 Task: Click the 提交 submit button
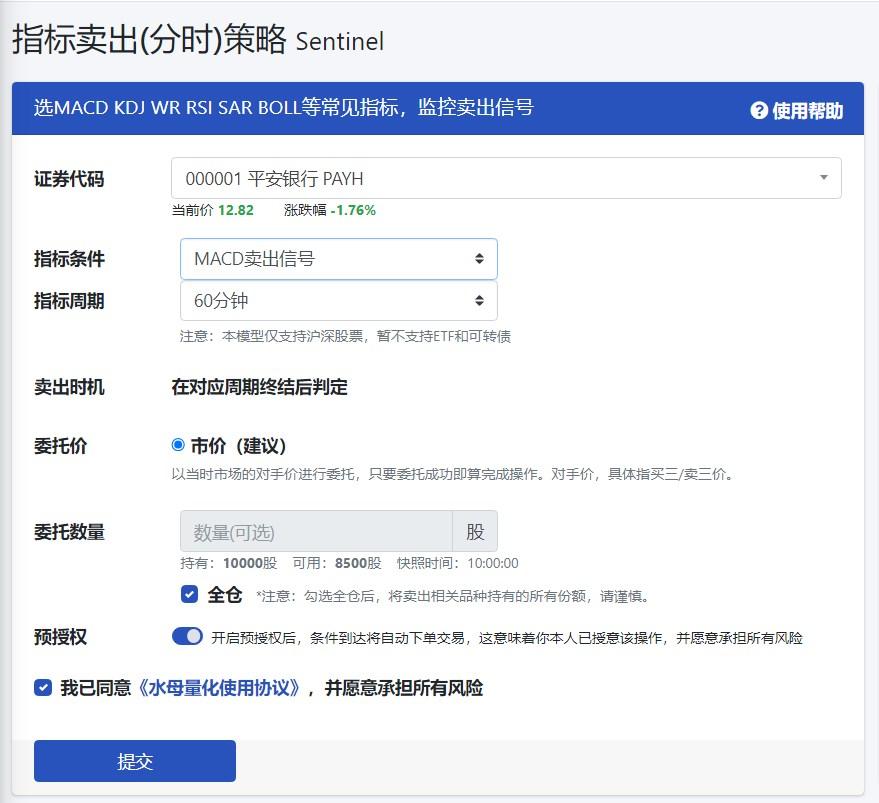(x=135, y=760)
